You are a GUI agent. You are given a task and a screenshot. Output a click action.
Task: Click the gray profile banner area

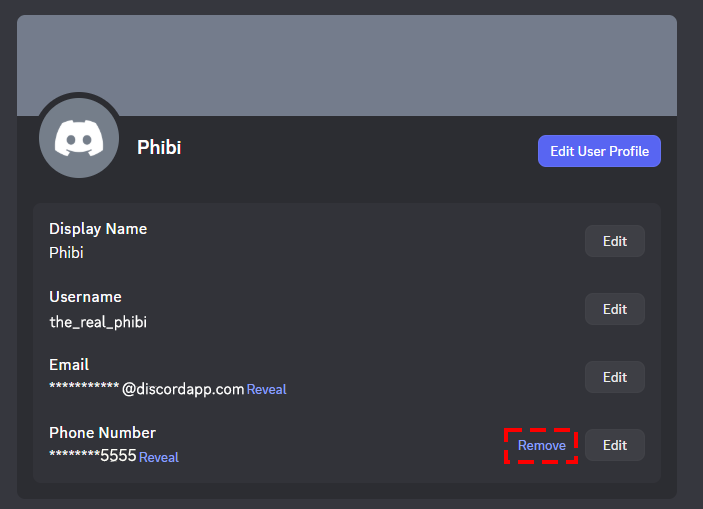tap(400, 65)
